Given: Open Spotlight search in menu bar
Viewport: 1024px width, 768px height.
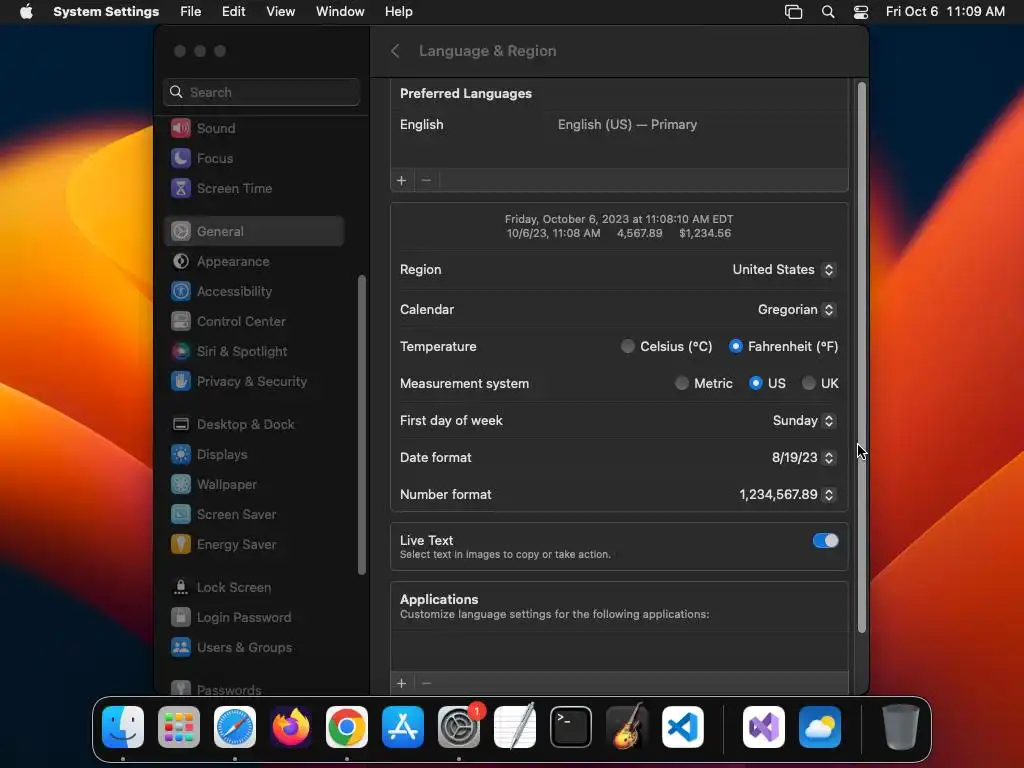Looking at the screenshot, I should (827, 12).
